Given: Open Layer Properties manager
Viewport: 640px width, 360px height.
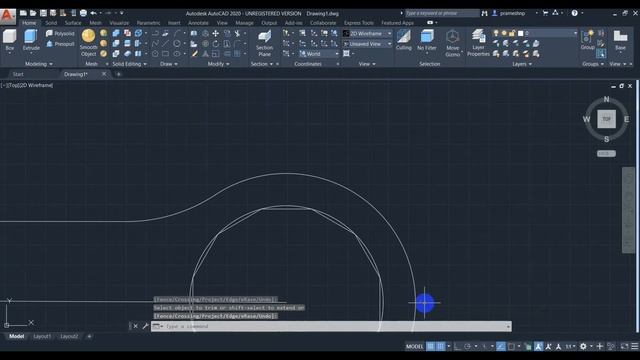Looking at the screenshot, I should click(x=478, y=43).
